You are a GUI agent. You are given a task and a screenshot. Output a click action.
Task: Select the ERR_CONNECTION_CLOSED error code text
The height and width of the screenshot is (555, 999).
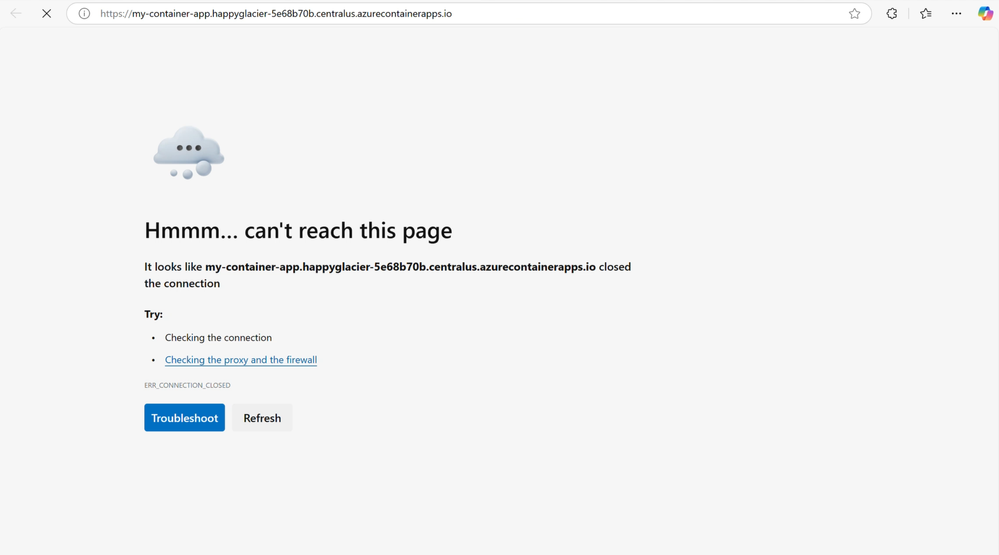187,386
